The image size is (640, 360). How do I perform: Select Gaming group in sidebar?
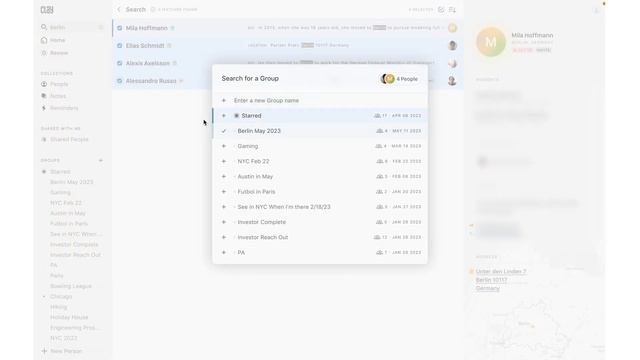(60, 192)
